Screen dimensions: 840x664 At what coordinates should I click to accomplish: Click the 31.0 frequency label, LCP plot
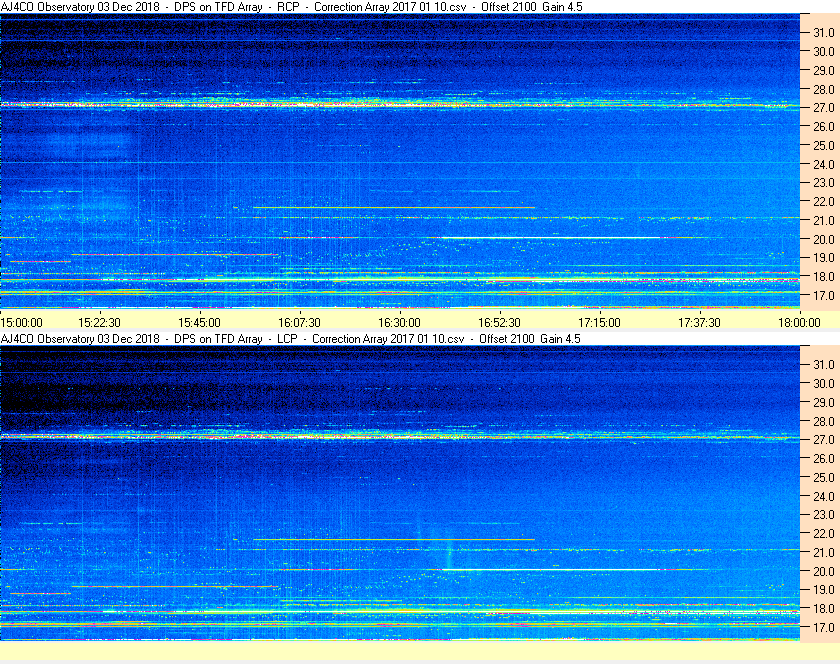(x=824, y=364)
